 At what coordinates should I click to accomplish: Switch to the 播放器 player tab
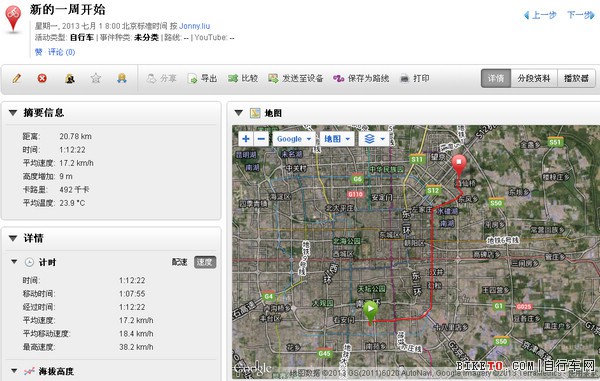[x=576, y=78]
